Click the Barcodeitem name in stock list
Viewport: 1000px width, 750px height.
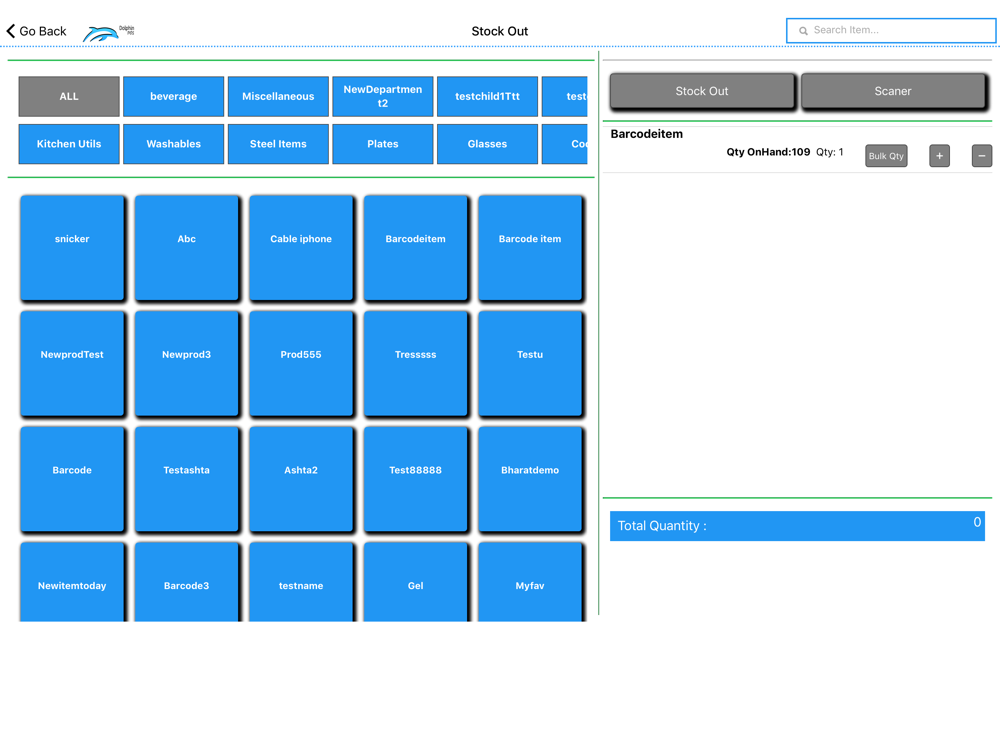point(647,134)
